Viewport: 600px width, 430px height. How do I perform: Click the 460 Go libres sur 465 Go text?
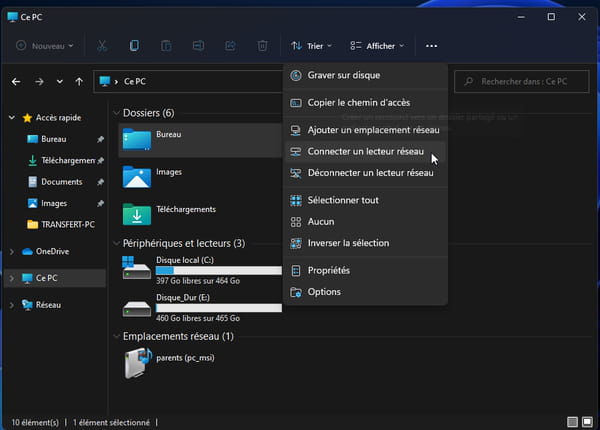click(x=198, y=318)
